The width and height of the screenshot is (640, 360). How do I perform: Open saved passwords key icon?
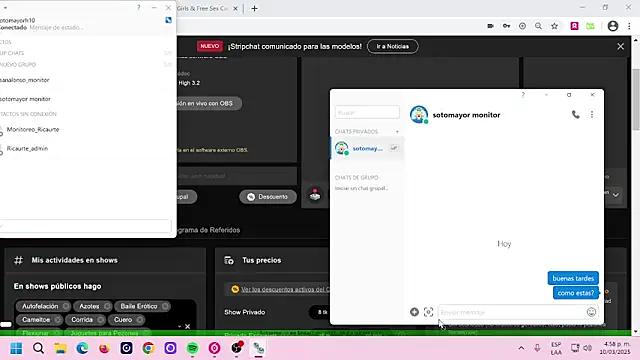click(x=506, y=26)
